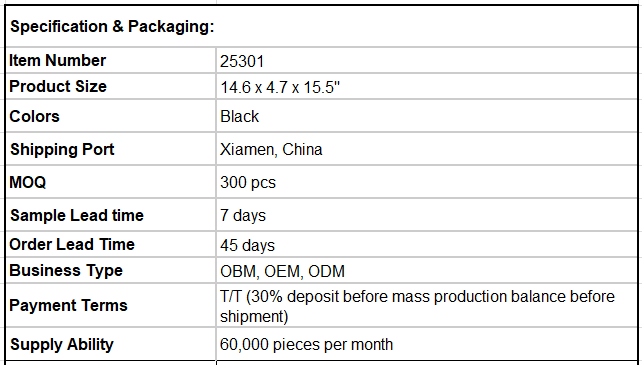This screenshot has height=365, width=642.
Task: Select the Sample Lead time label cell
Action: point(111,215)
